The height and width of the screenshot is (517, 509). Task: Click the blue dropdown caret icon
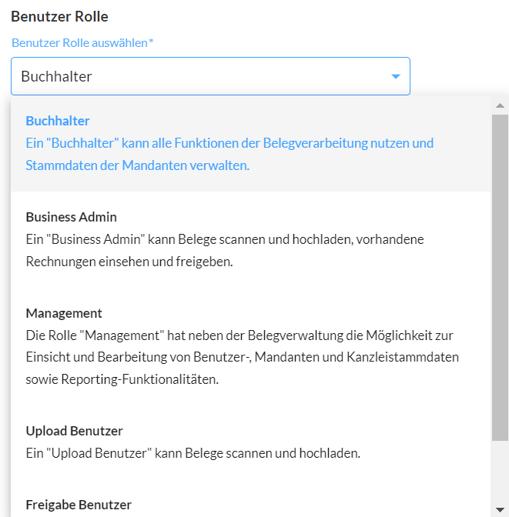coord(395,76)
